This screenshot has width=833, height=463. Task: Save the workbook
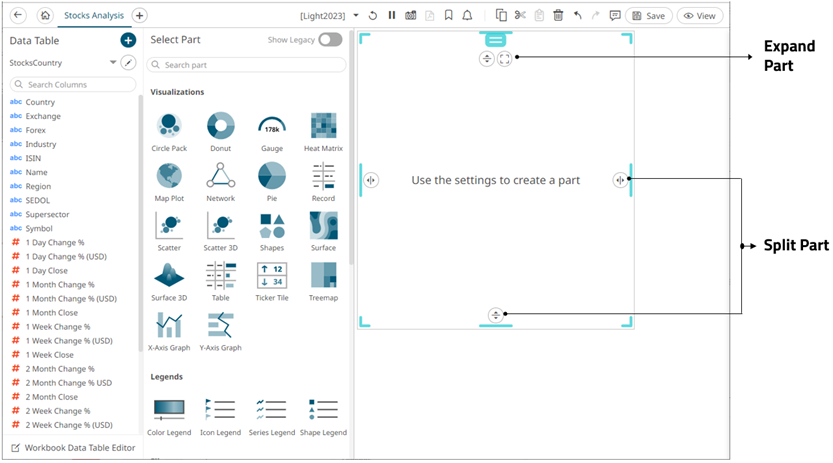pos(649,15)
